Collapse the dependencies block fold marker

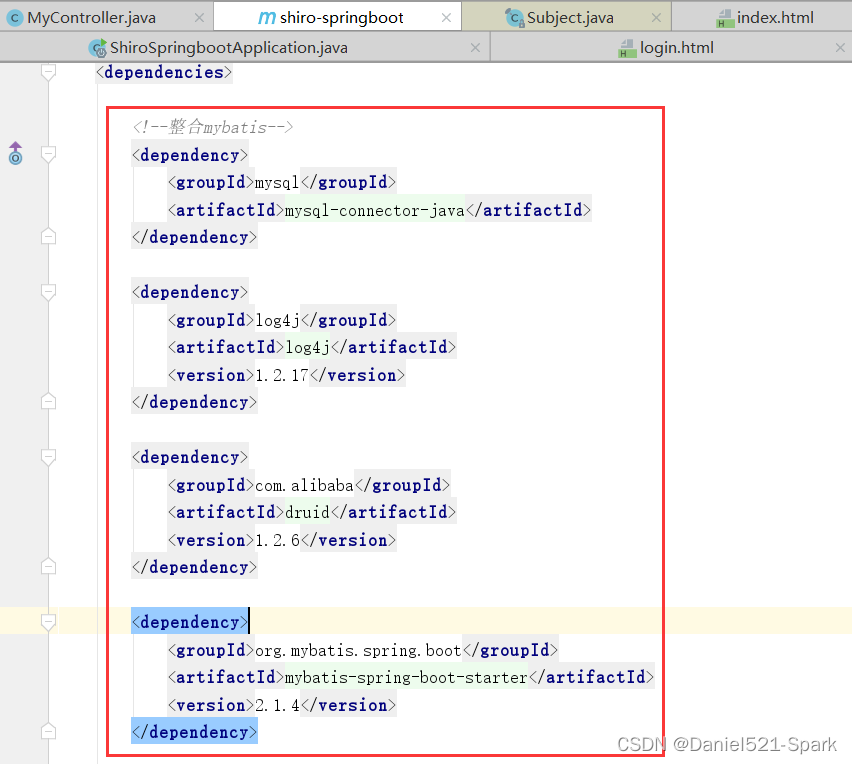[48, 72]
